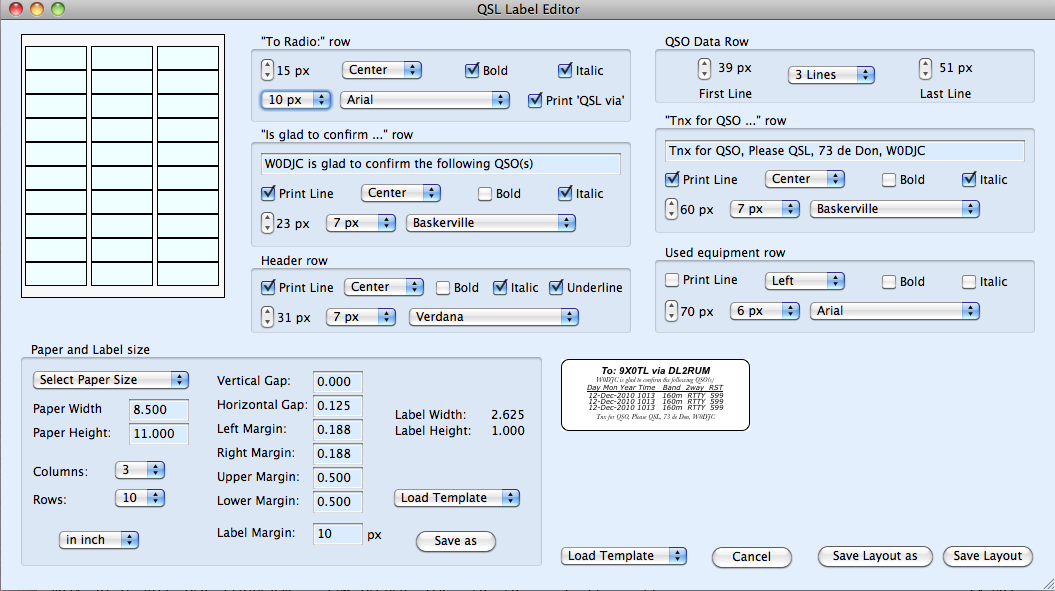Toggle the Print 'QSL via' checkbox
Viewport: 1055px width, 591px height.
coord(535,100)
